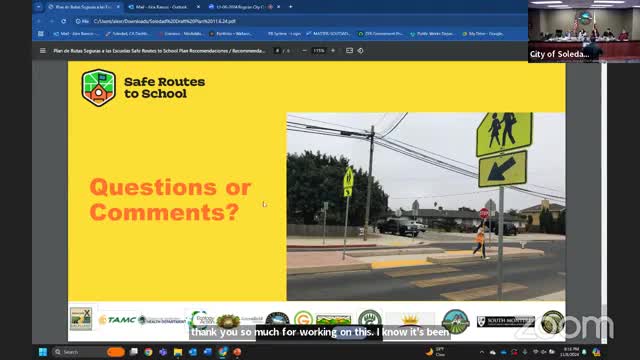Switch to the Mail Outlook browser tab

click(x=162, y=7)
